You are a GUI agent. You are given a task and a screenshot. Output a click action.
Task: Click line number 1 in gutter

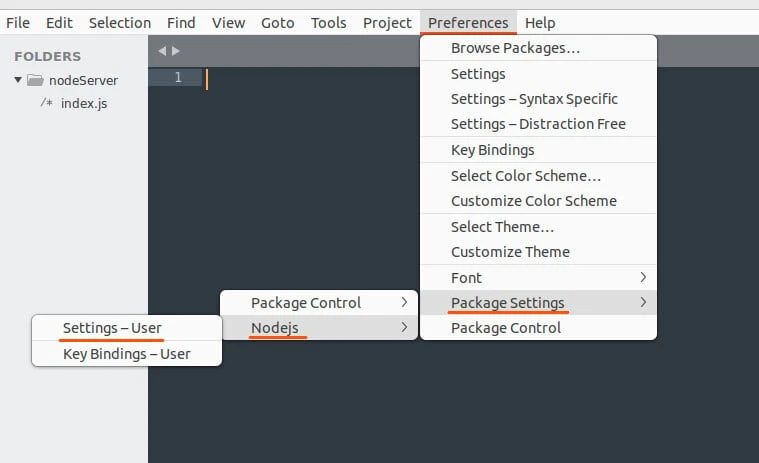[178, 78]
